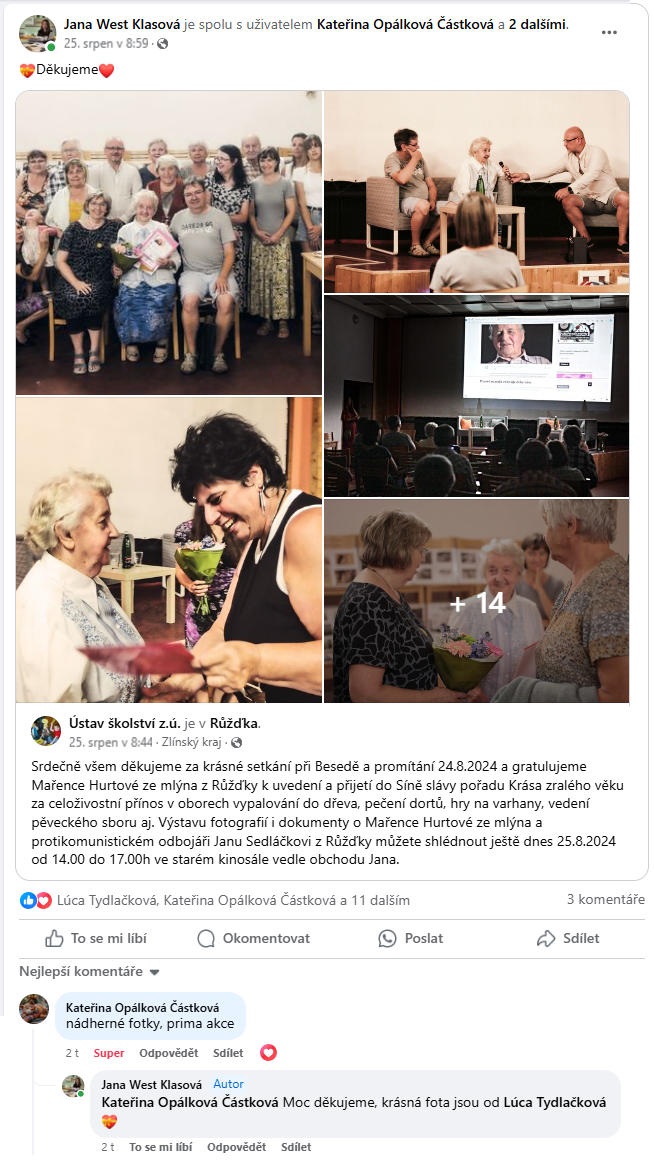654x1174 pixels.
Task: Click the Ústav školství z.ú. page avatar
Action: pyautogui.click(x=46, y=730)
